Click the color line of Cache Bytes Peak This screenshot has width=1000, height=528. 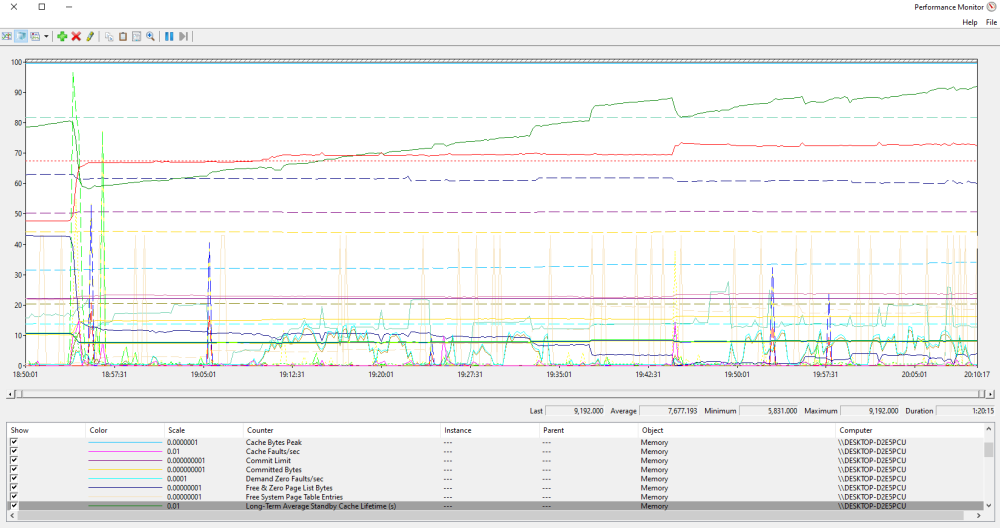pos(125,442)
